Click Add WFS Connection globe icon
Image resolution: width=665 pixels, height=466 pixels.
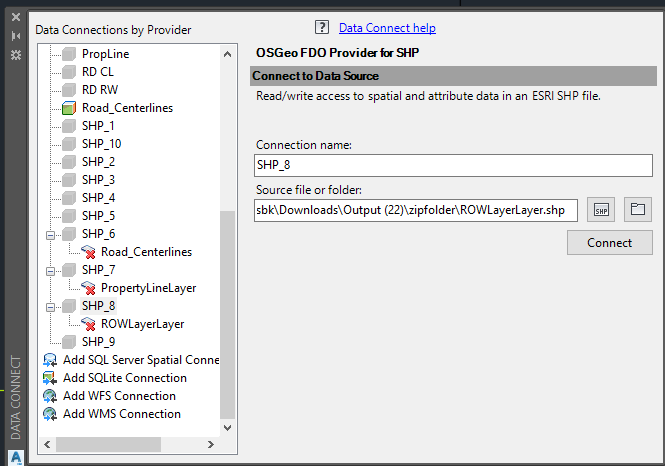pos(51,396)
